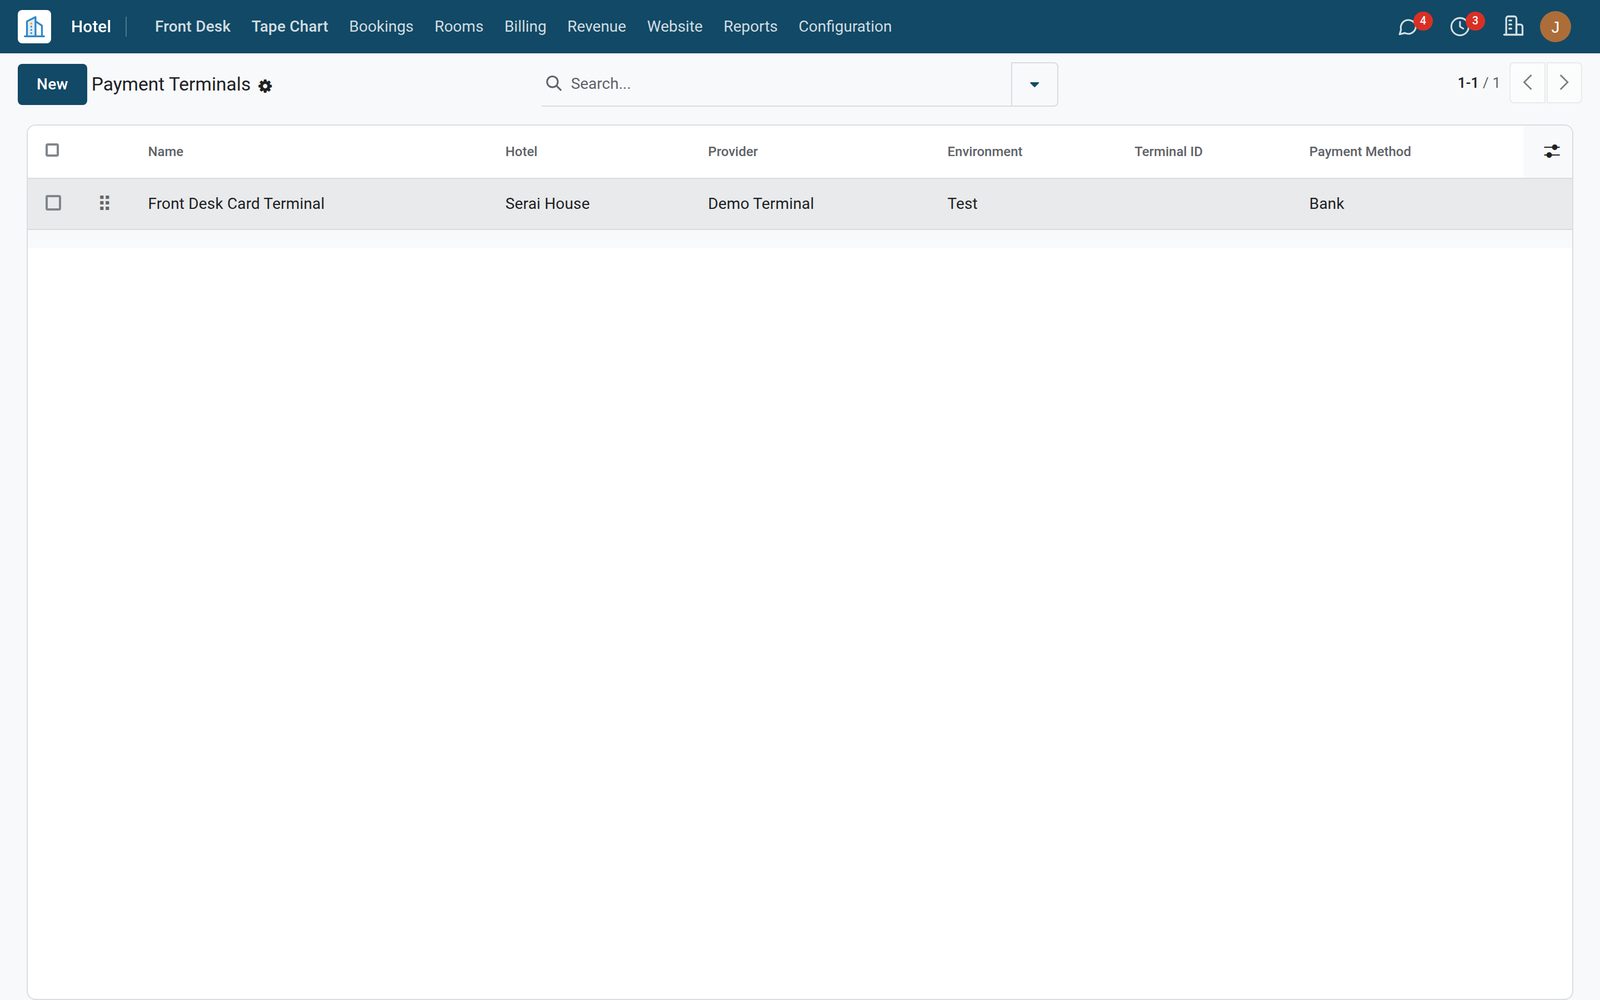Screen dimensions: 1600x1000
Task: Open the Payment Terminals gear actions
Action: pyautogui.click(x=265, y=86)
